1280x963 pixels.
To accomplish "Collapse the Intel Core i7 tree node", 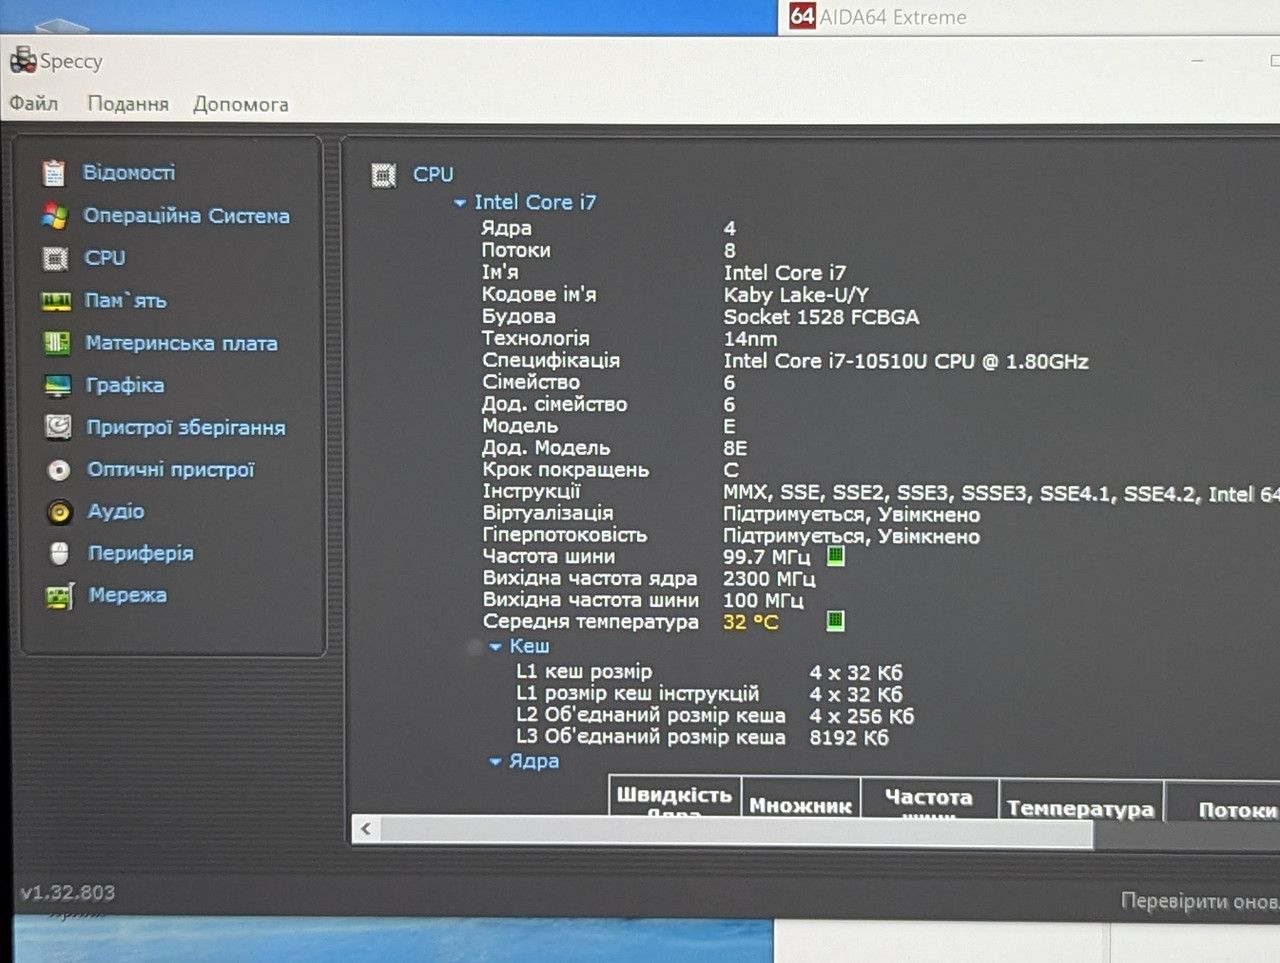I will [x=460, y=203].
